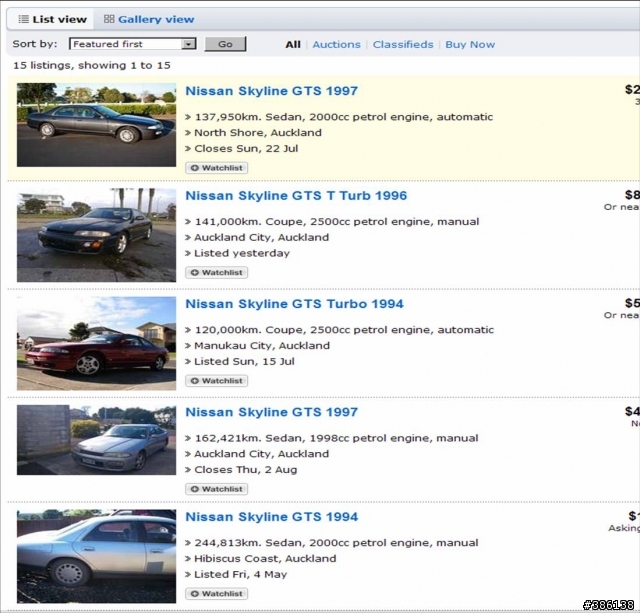Click the Go button
Screen dimensions: 640x613
[x=225, y=44]
